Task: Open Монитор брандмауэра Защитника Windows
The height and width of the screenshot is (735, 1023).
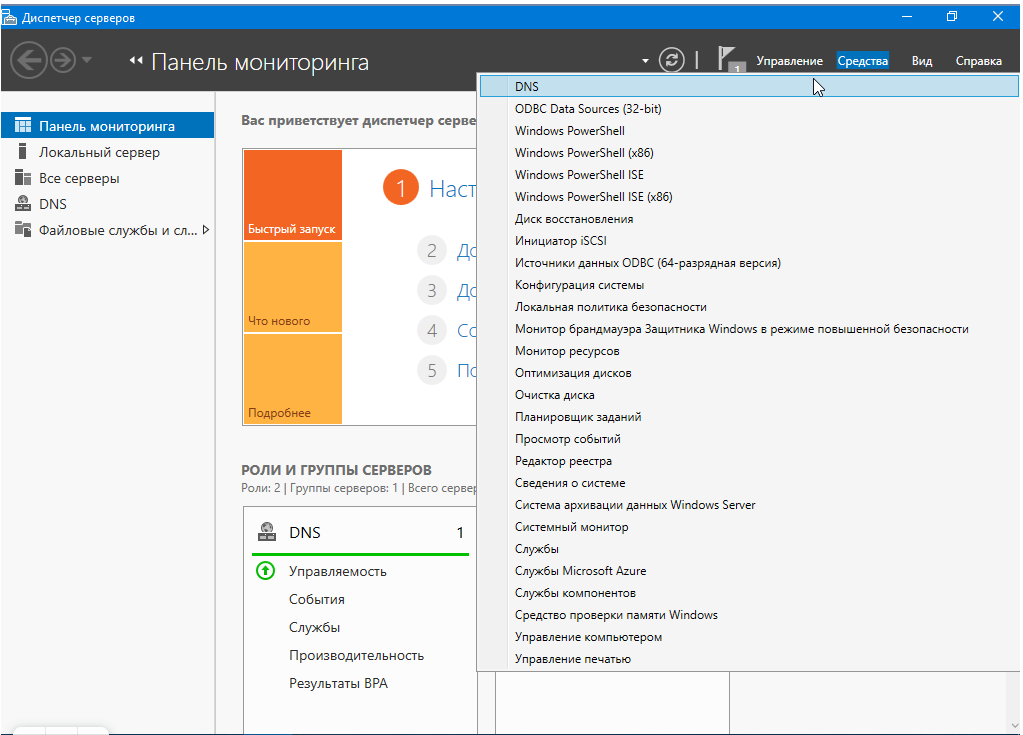Action: (749, 329)
